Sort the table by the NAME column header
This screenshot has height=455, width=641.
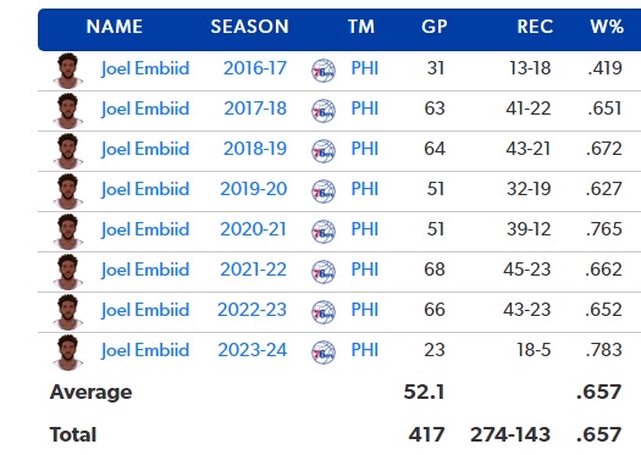point(114,27)
